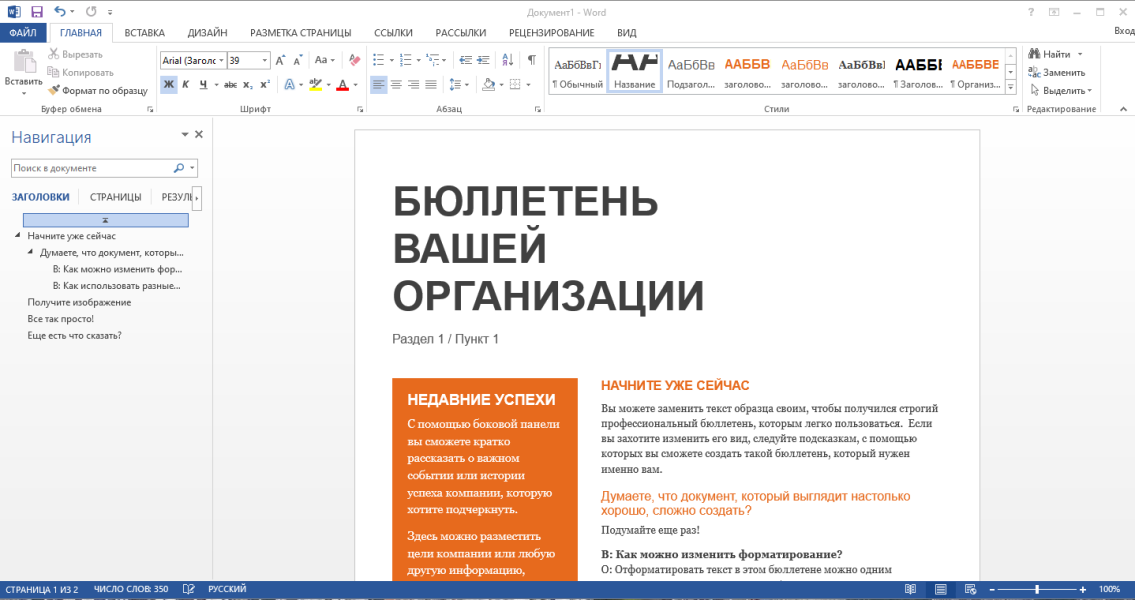The image size is (1135, 600).
Task: Click the Redo/repeat icon
Action: [x=90, y=12]
